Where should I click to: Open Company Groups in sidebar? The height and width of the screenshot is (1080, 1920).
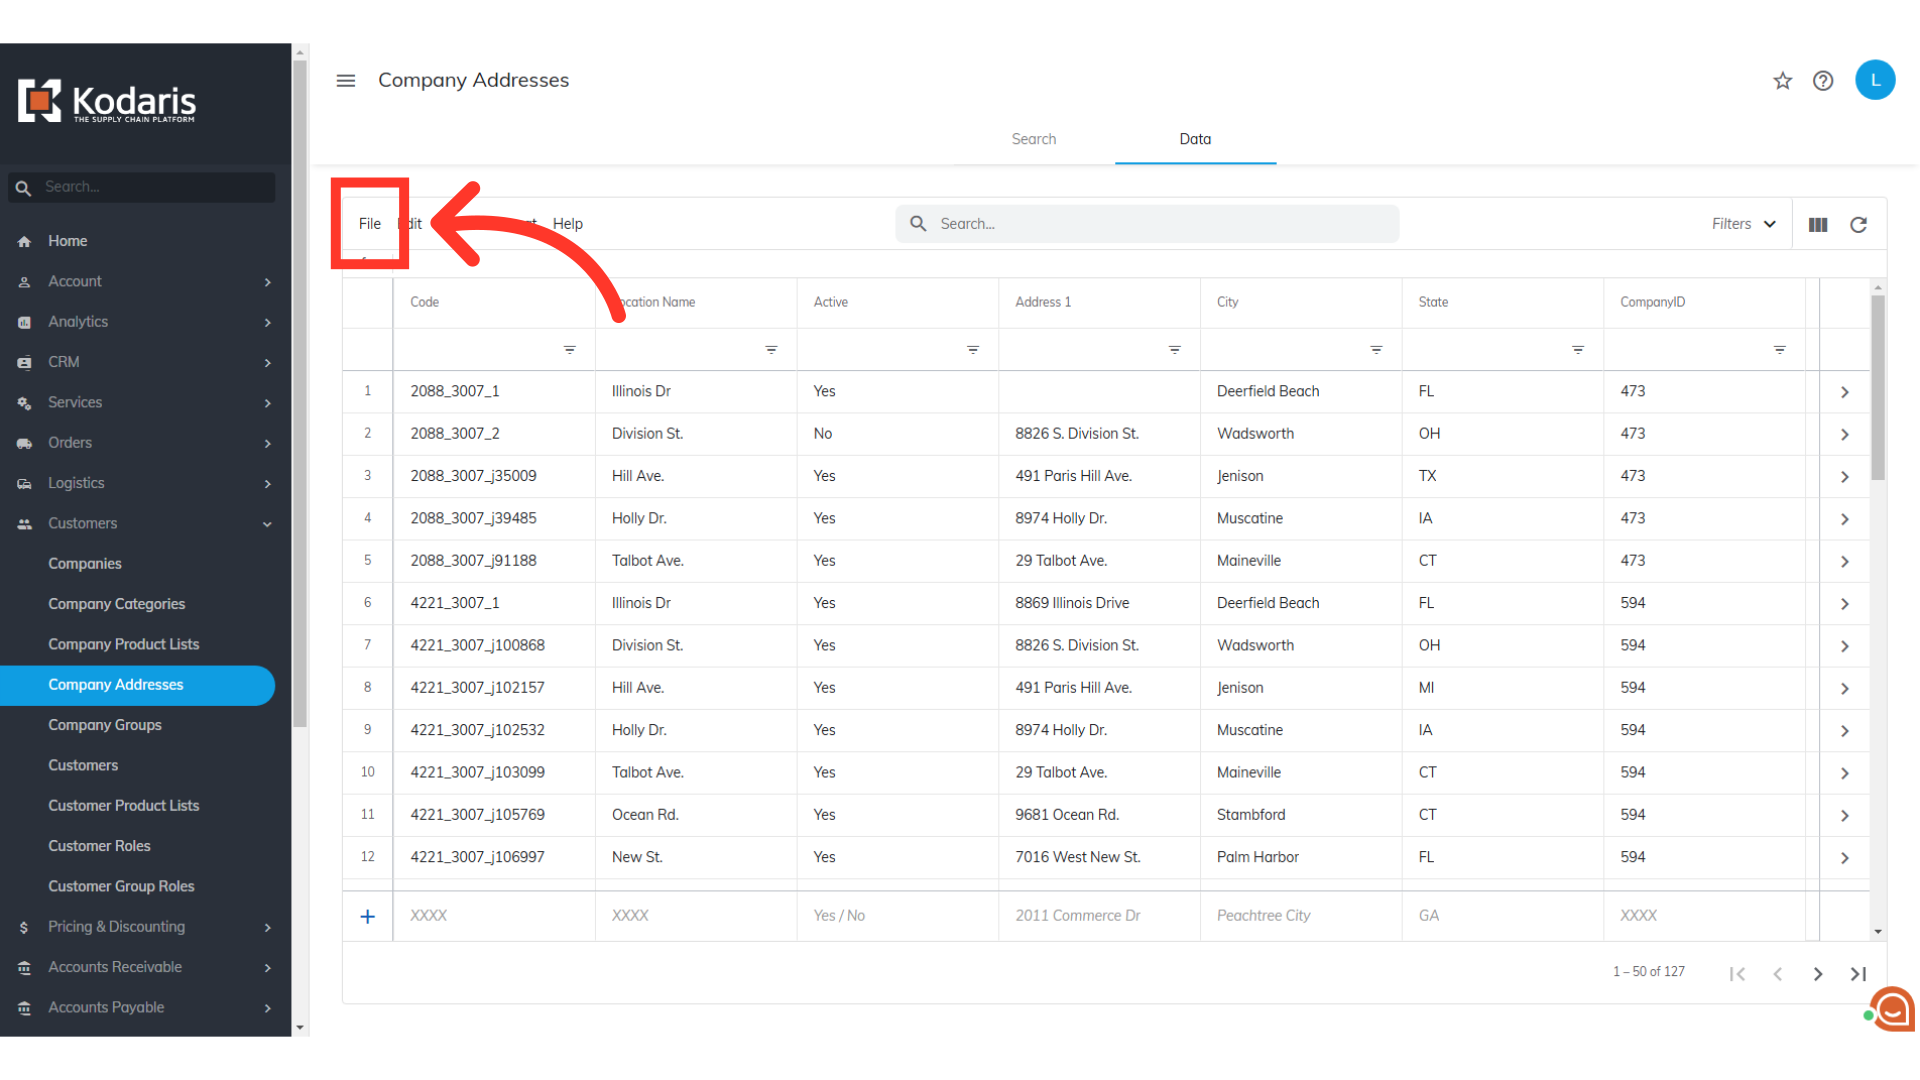[x=105, y=725]
